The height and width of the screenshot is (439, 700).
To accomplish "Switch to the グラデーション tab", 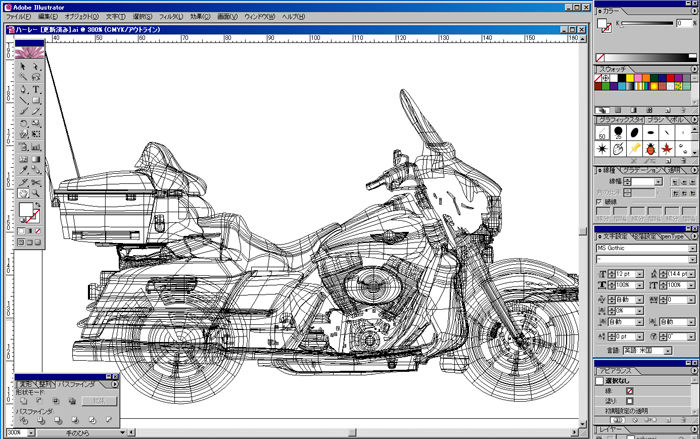I will pos(643,170).
